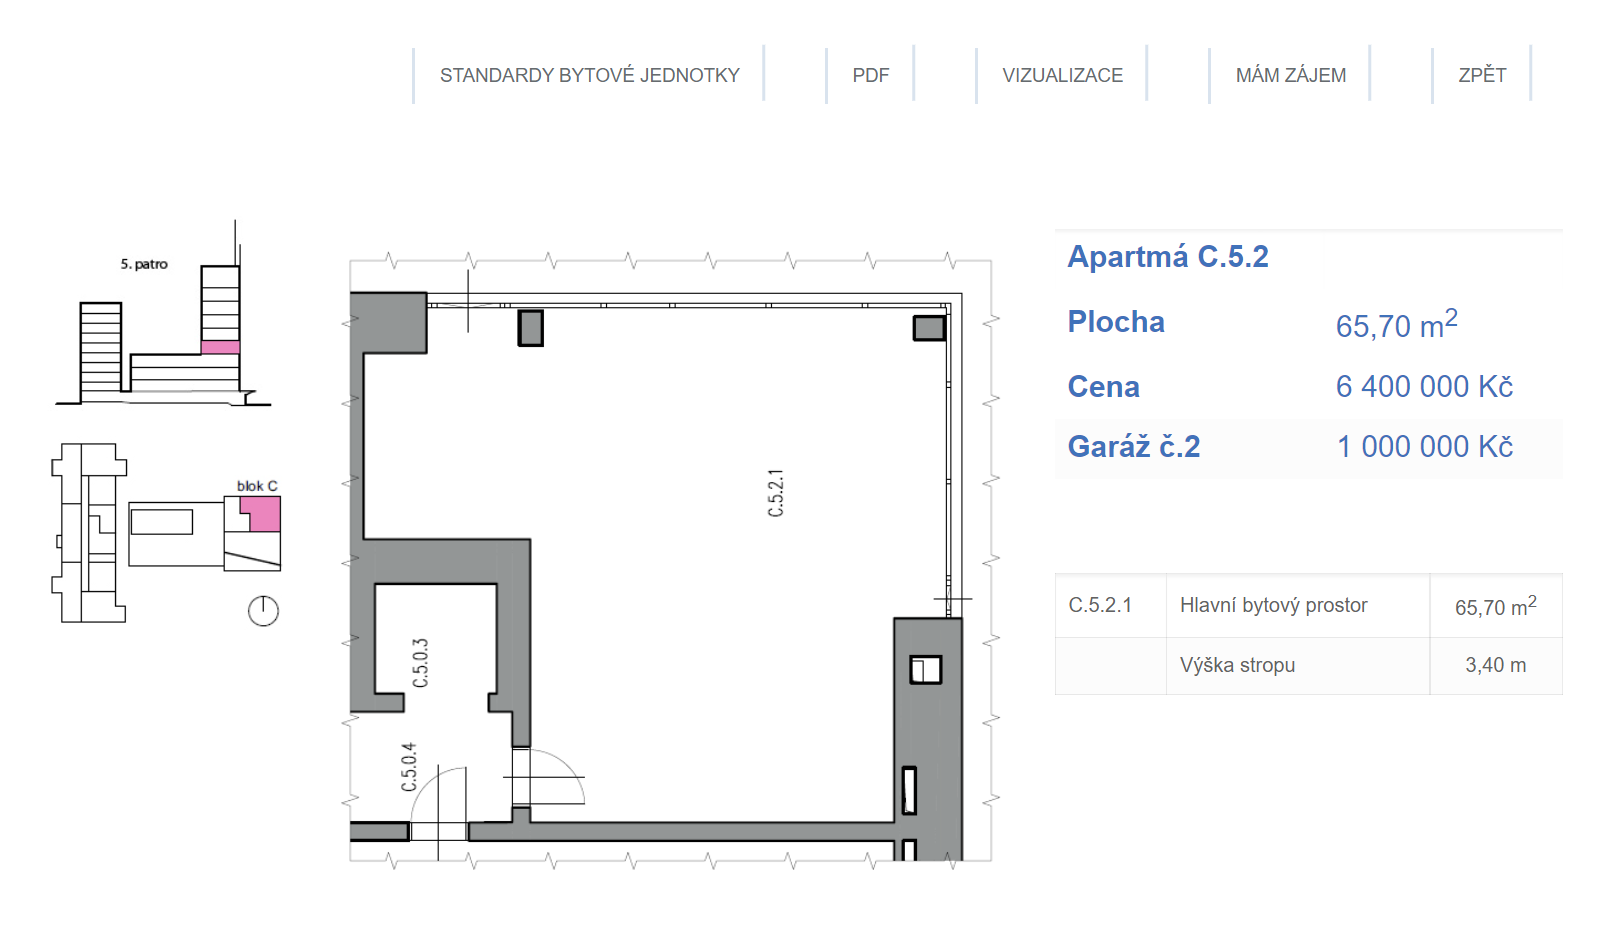
Task: Click room label C.5.0.4 near the entrance
Action: click(x=409, y=767)
